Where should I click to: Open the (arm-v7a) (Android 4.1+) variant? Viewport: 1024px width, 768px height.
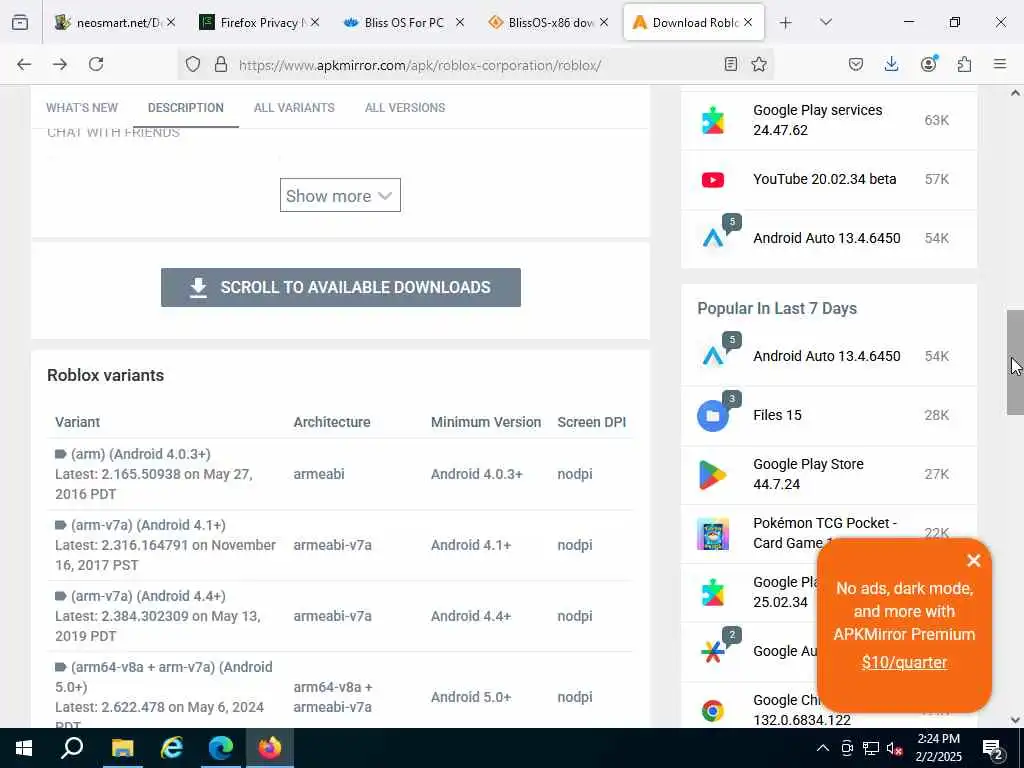(x=148, y=525)
